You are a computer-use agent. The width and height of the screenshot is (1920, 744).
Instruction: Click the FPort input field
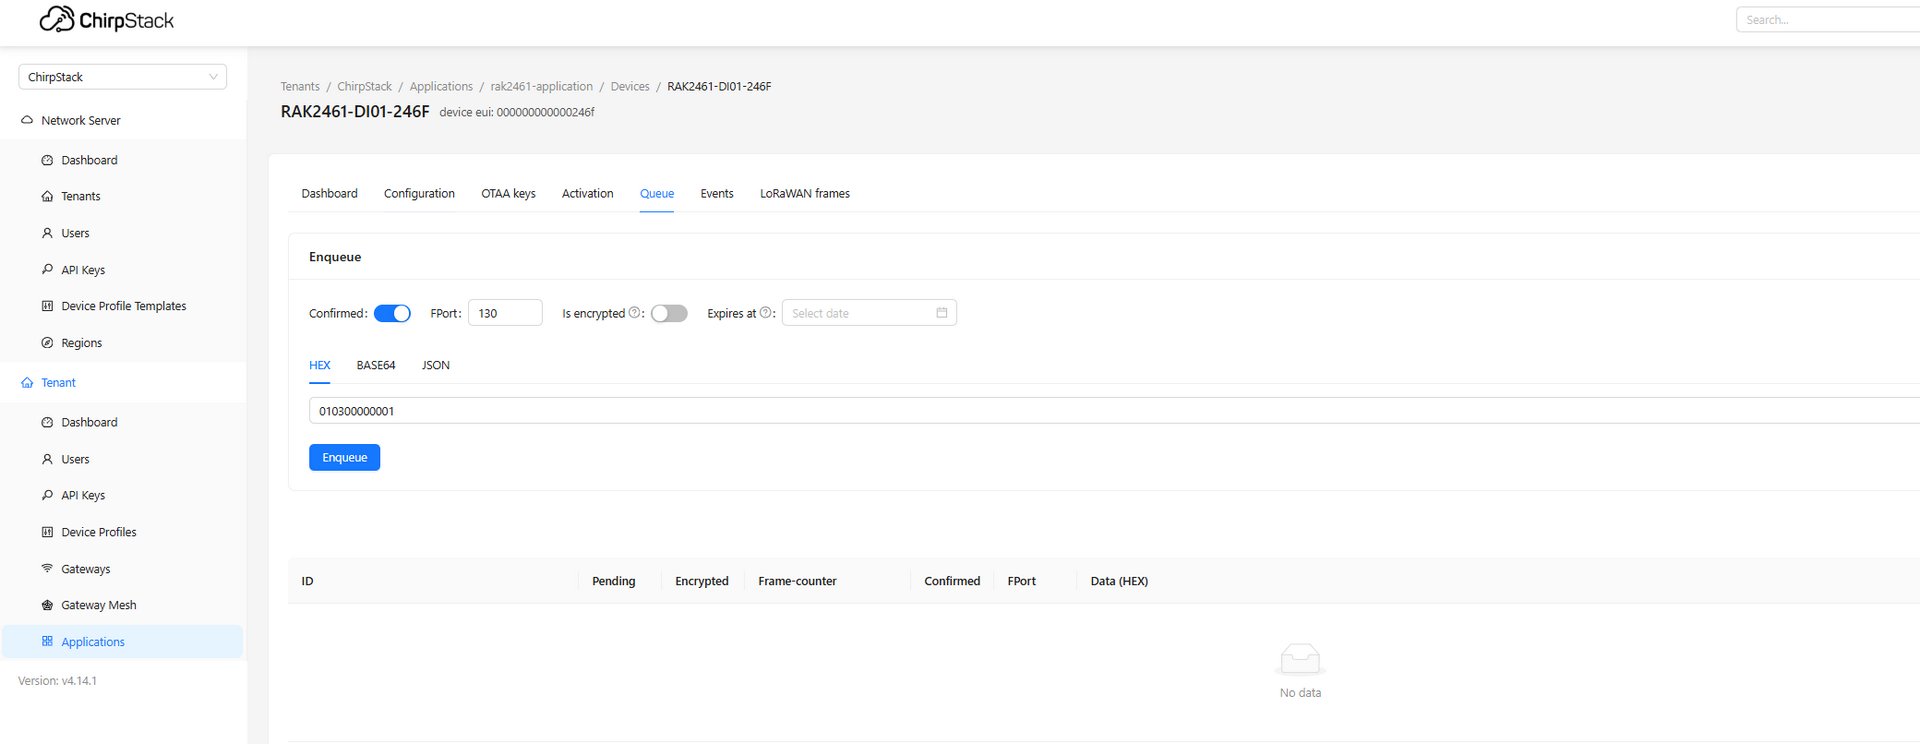coord(505,313)
